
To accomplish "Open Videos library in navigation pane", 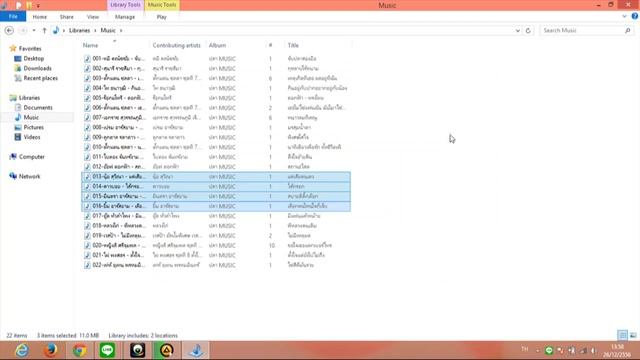I will [31, 137].
